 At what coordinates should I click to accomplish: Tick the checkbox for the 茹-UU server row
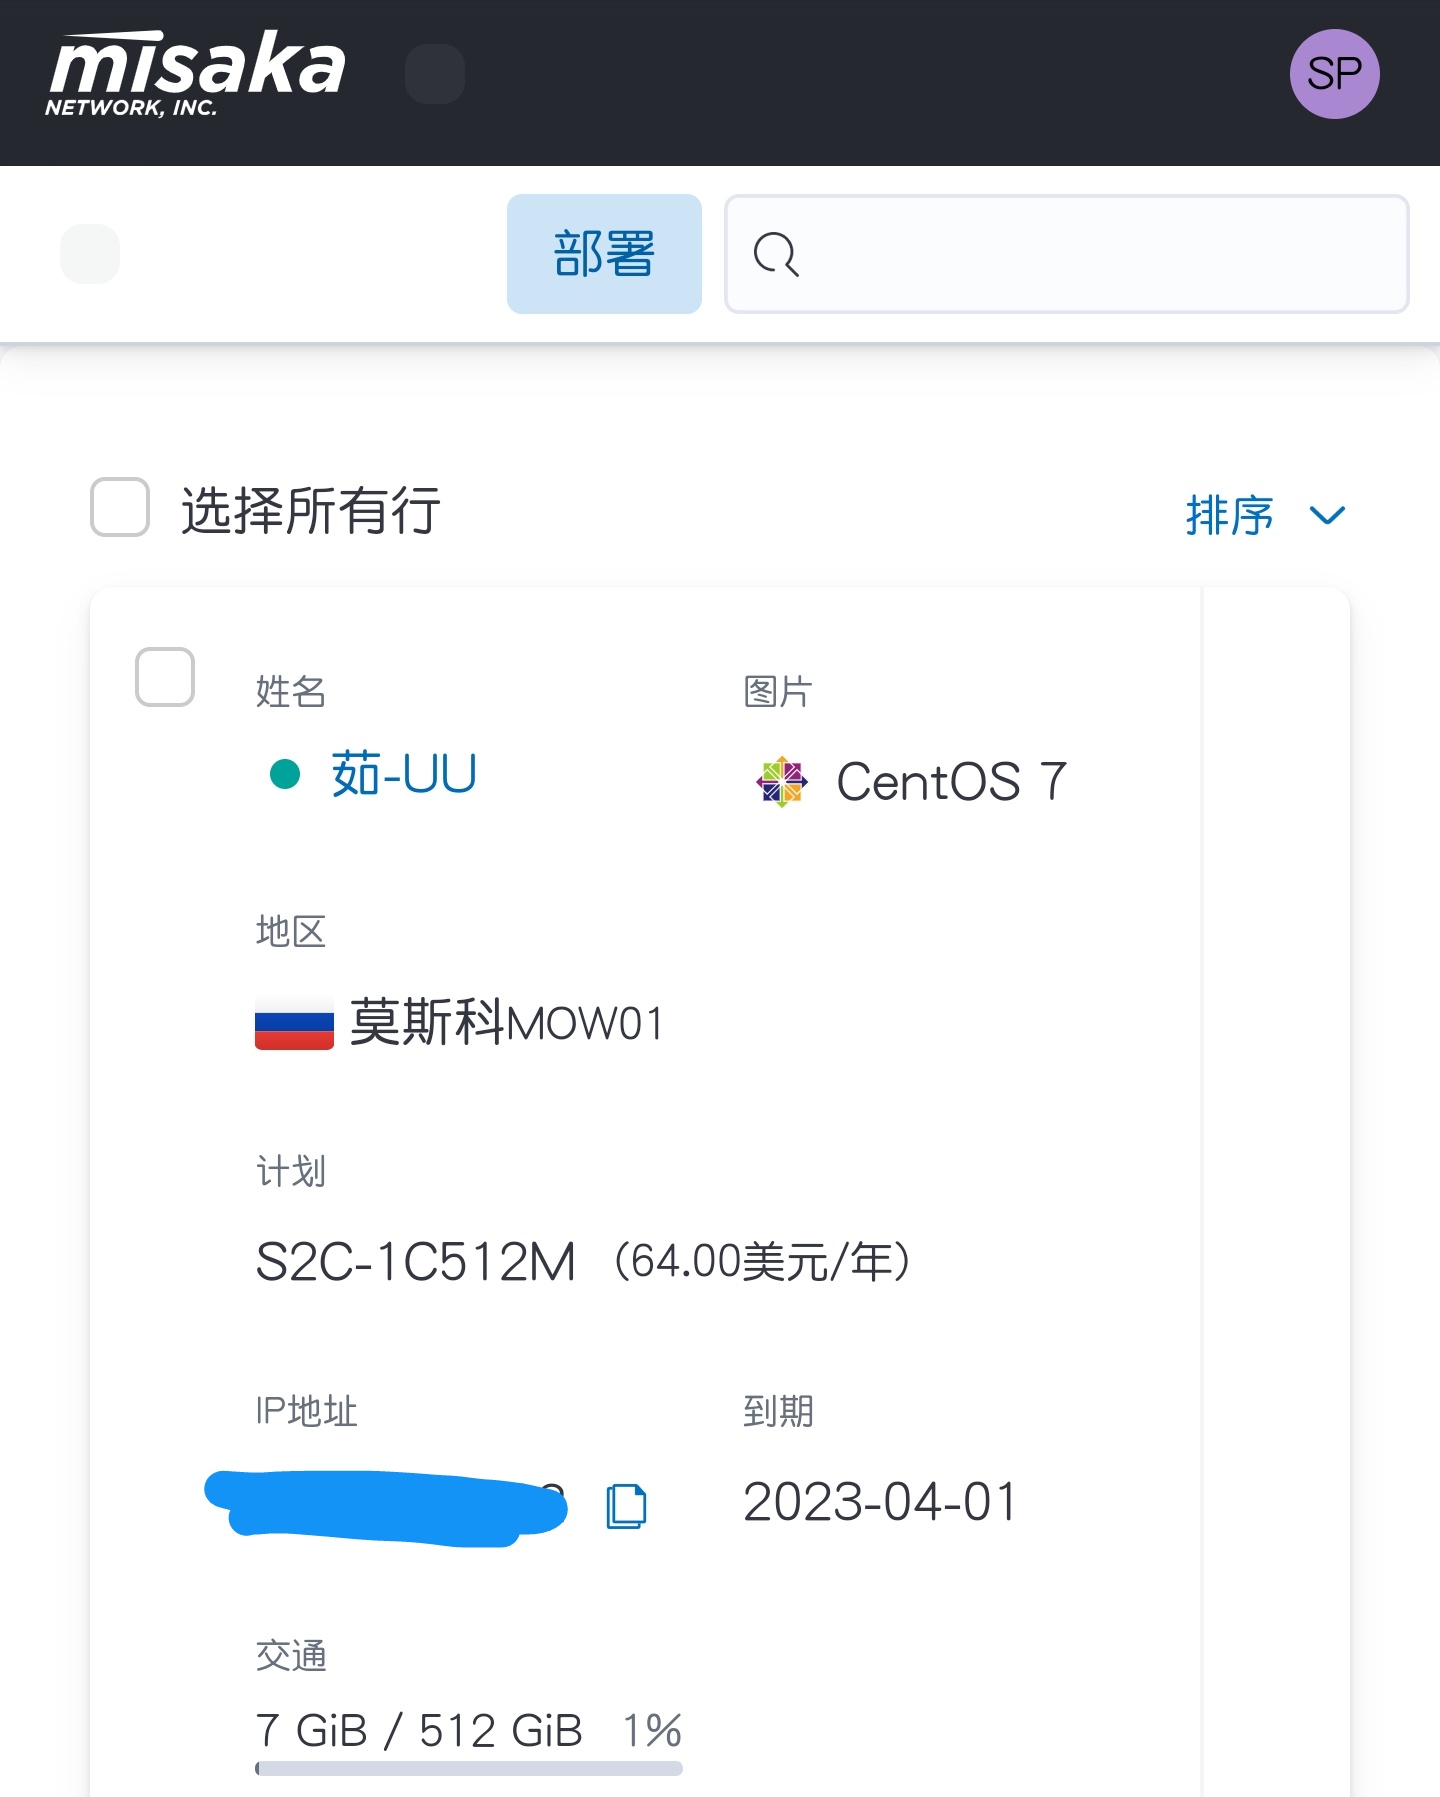point(165,677)
